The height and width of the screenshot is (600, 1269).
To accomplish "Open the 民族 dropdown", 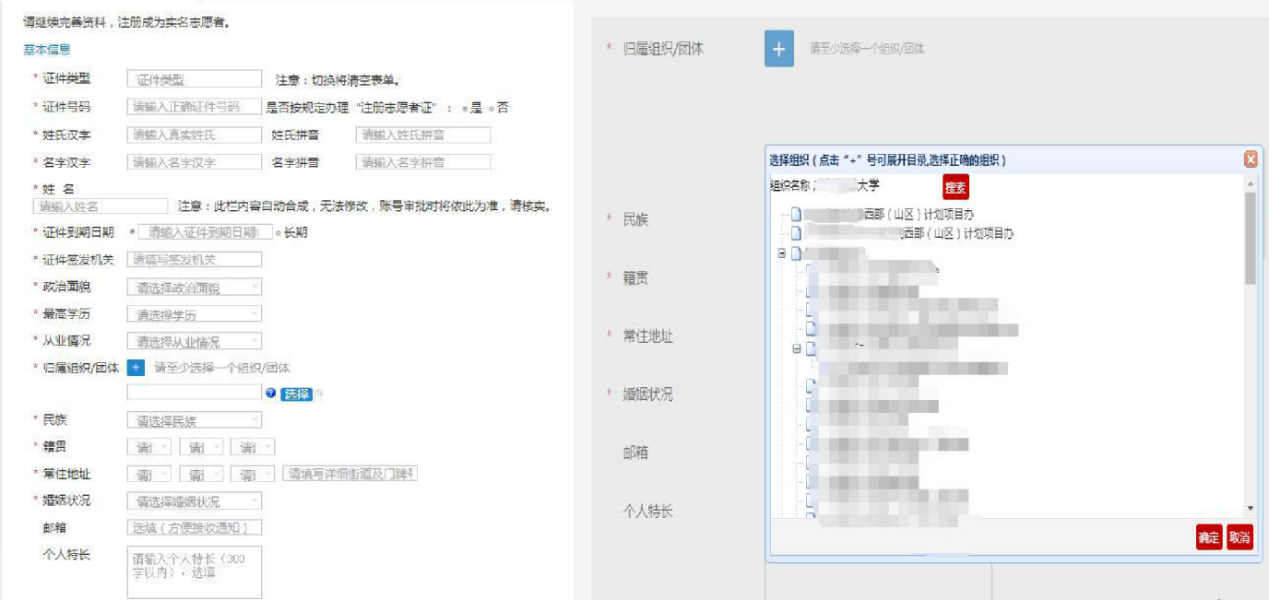I will tap(194, 420).
